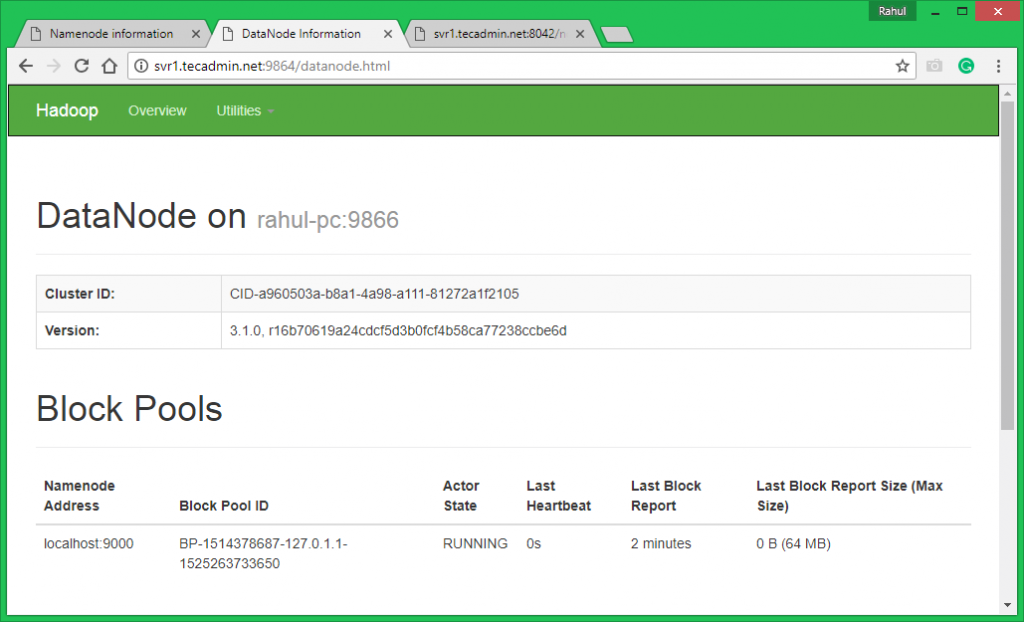The width and height of the screenshot is (1024, 622).
Task: Switch to the Namenode information tab
Action: (110, 34)
